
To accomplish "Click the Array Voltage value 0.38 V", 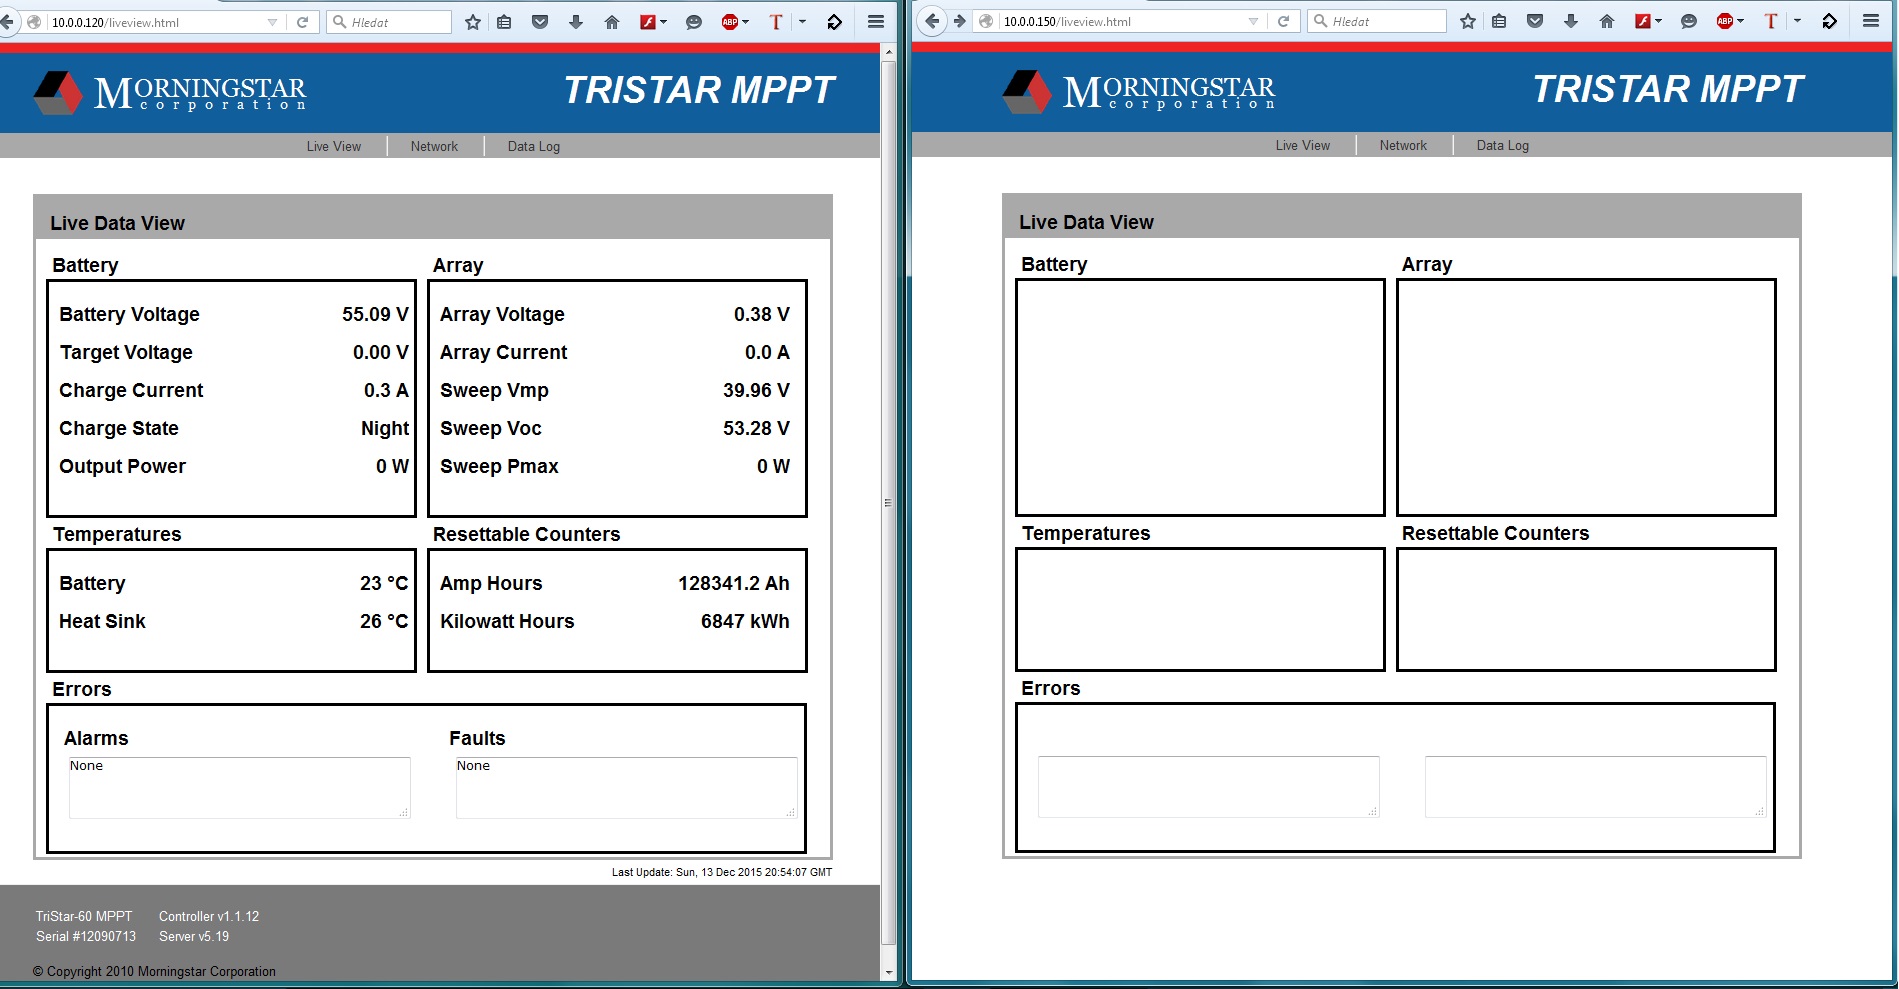I will click(x=762, y=314).
